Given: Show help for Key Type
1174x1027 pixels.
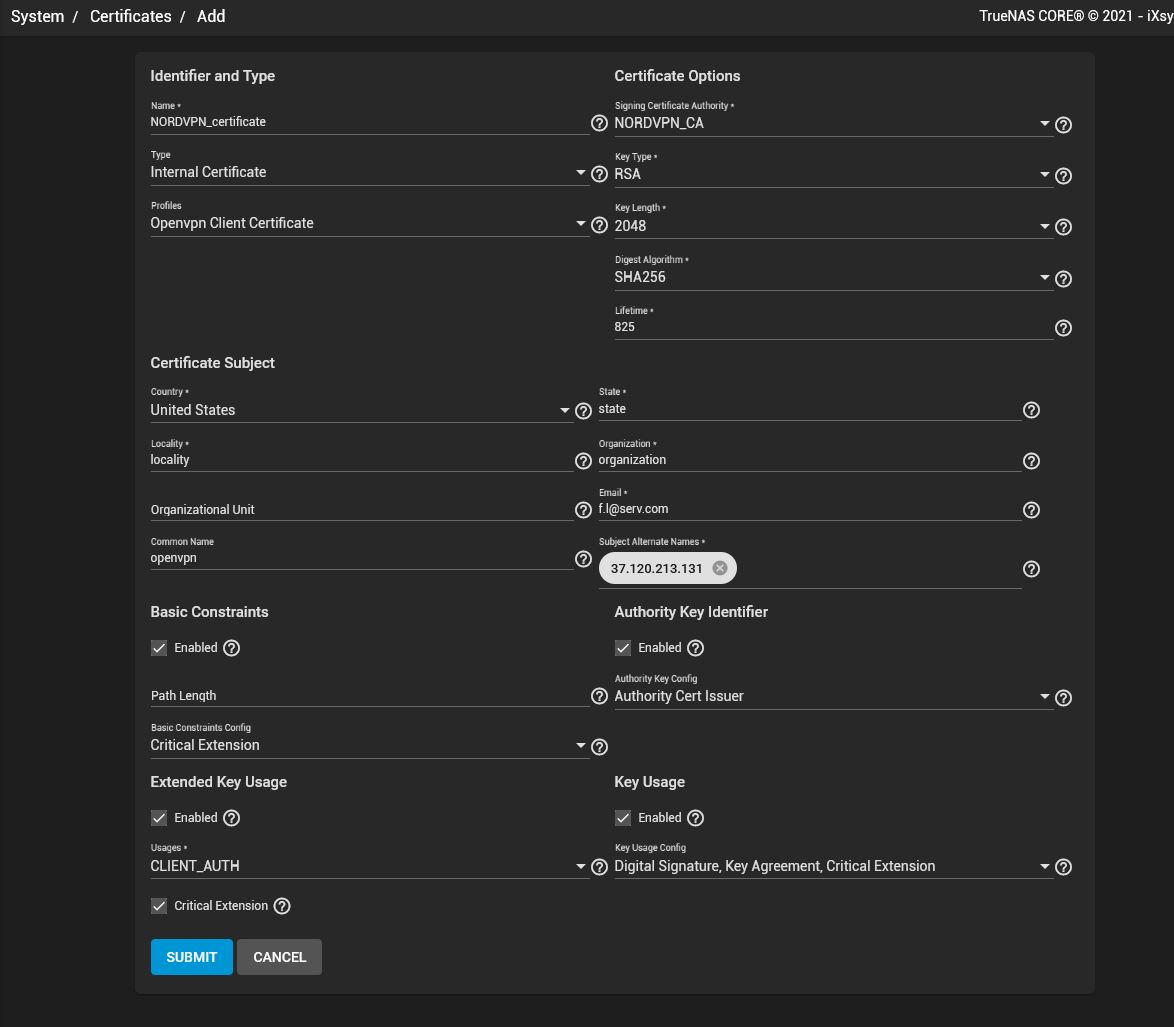Looking at the screenshot, I should [x=1063, y=176].
